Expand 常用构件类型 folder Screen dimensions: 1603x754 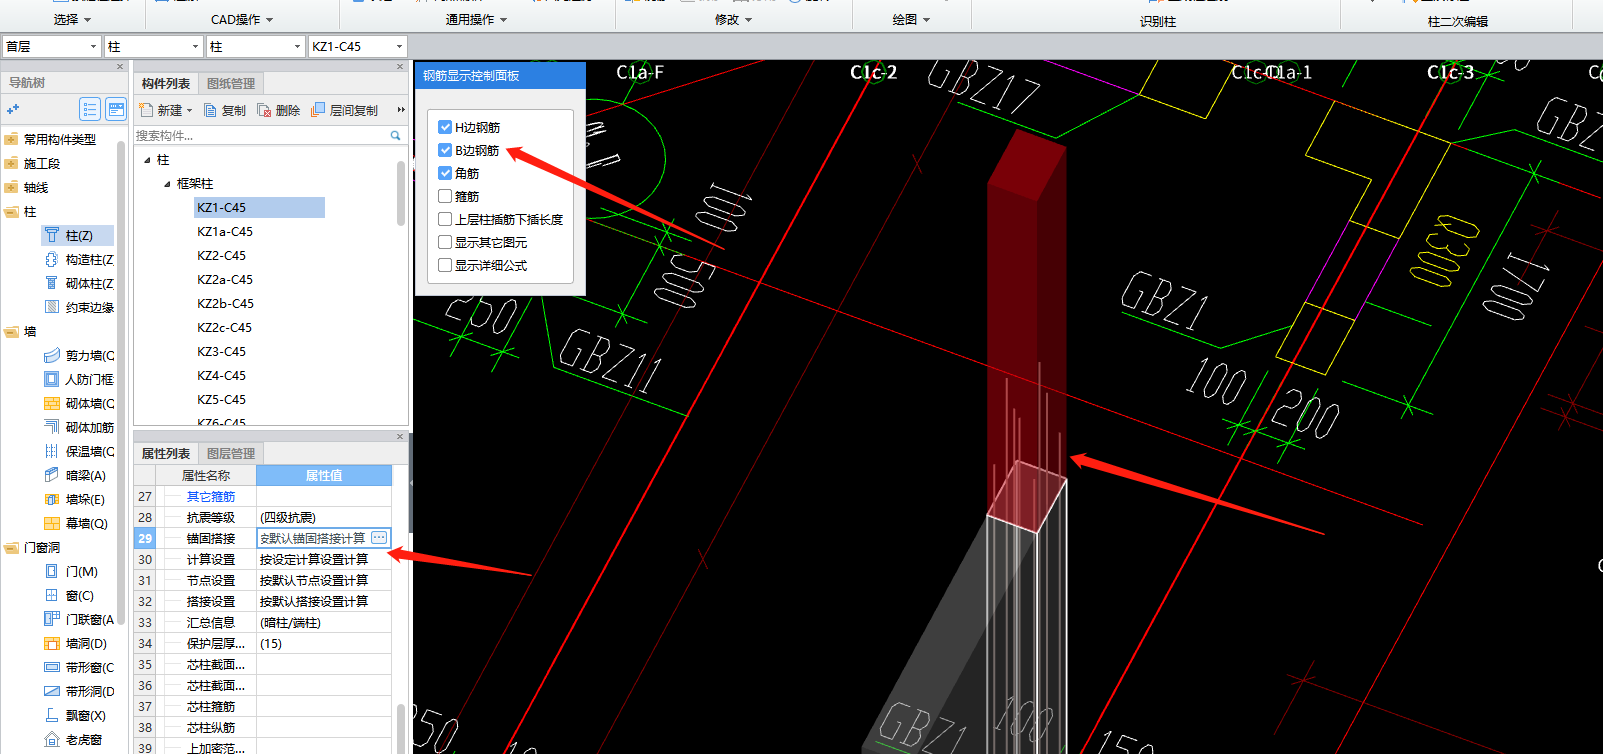tap(12, 139)
